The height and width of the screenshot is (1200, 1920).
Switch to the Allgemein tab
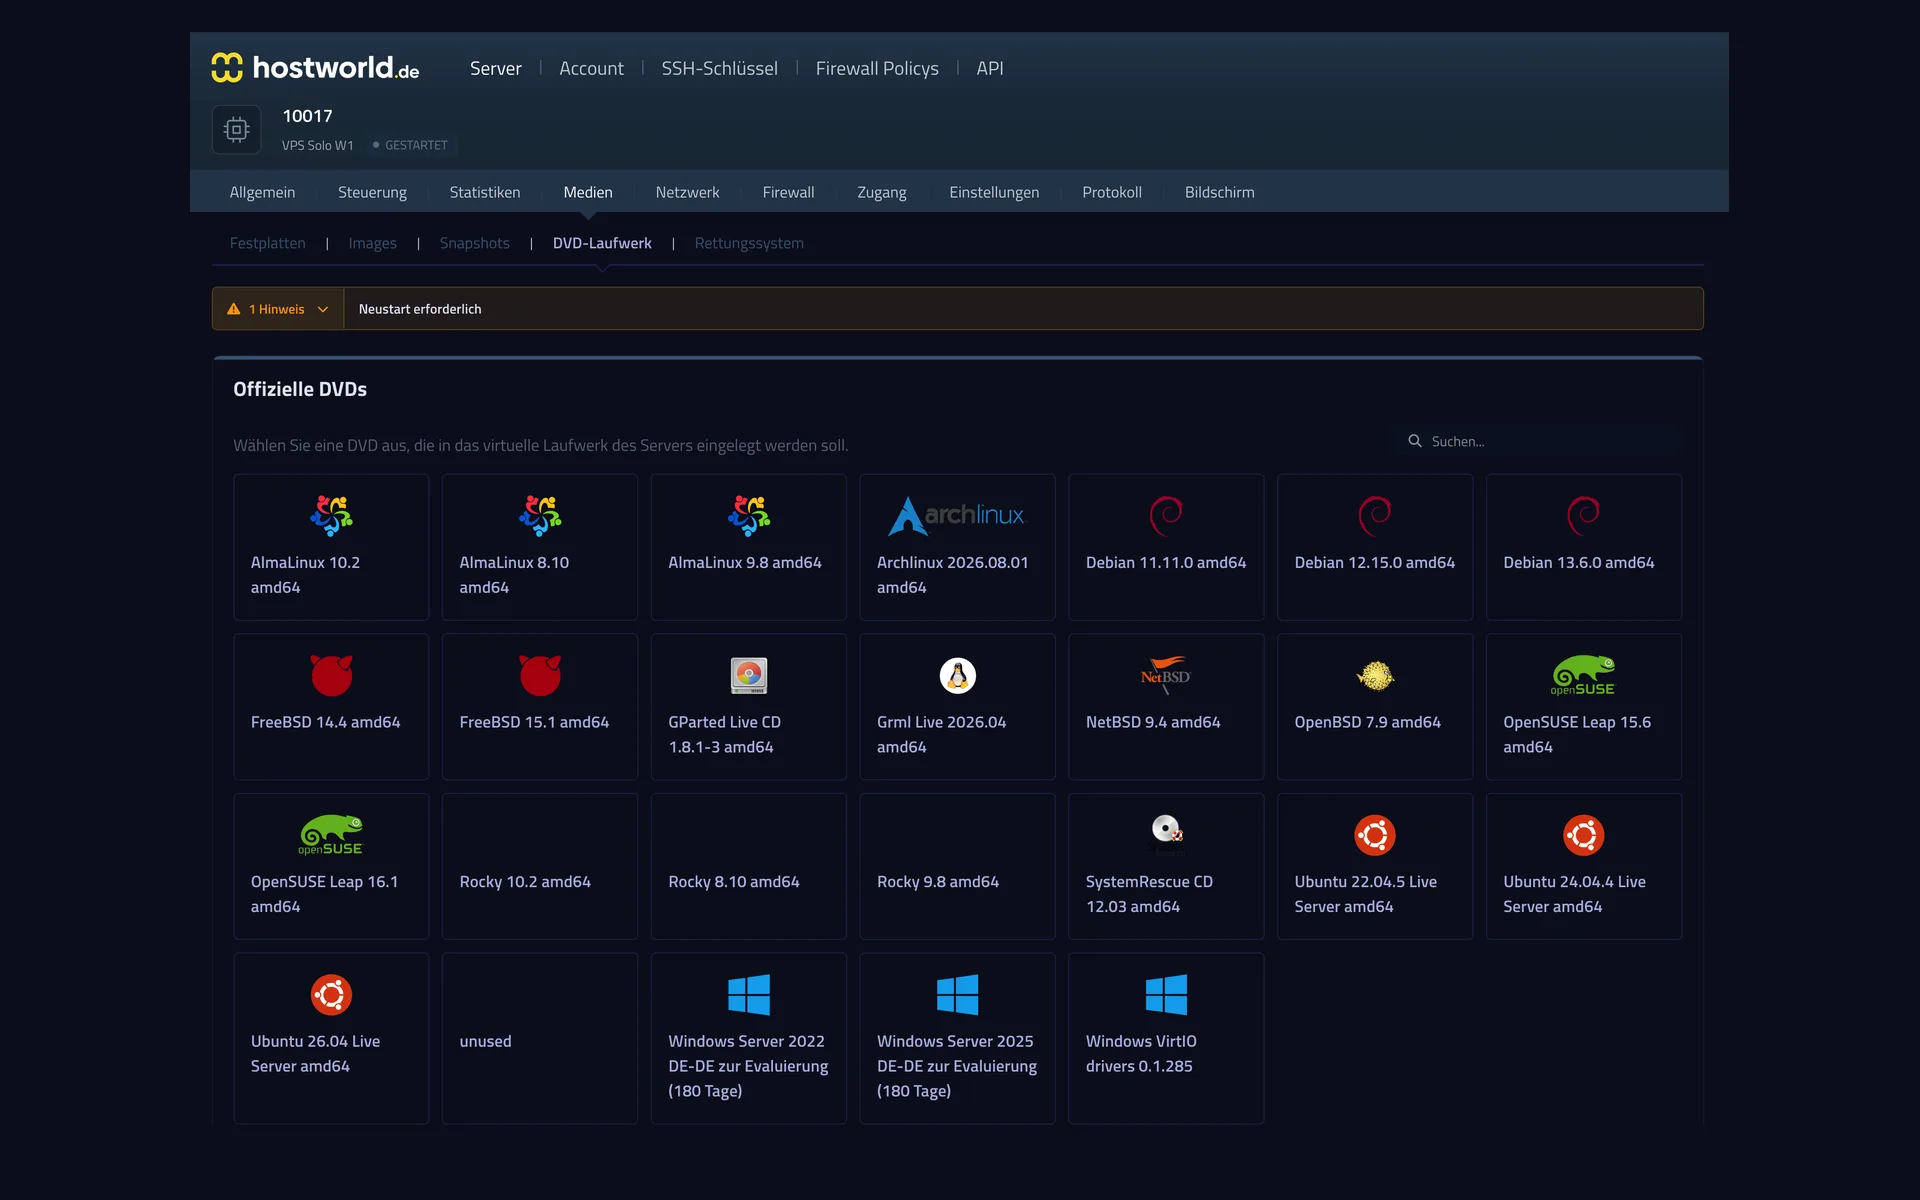(x=262, y=192)
